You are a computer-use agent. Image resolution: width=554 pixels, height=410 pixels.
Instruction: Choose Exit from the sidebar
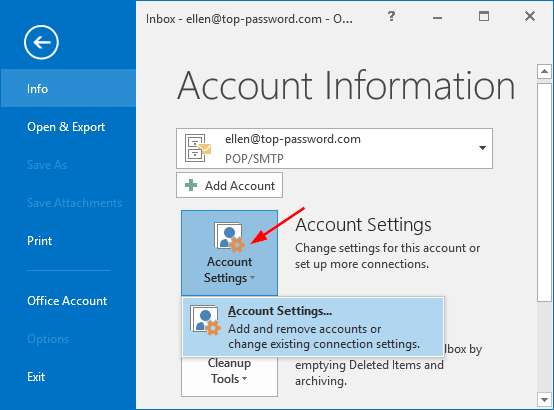[36, 377]
